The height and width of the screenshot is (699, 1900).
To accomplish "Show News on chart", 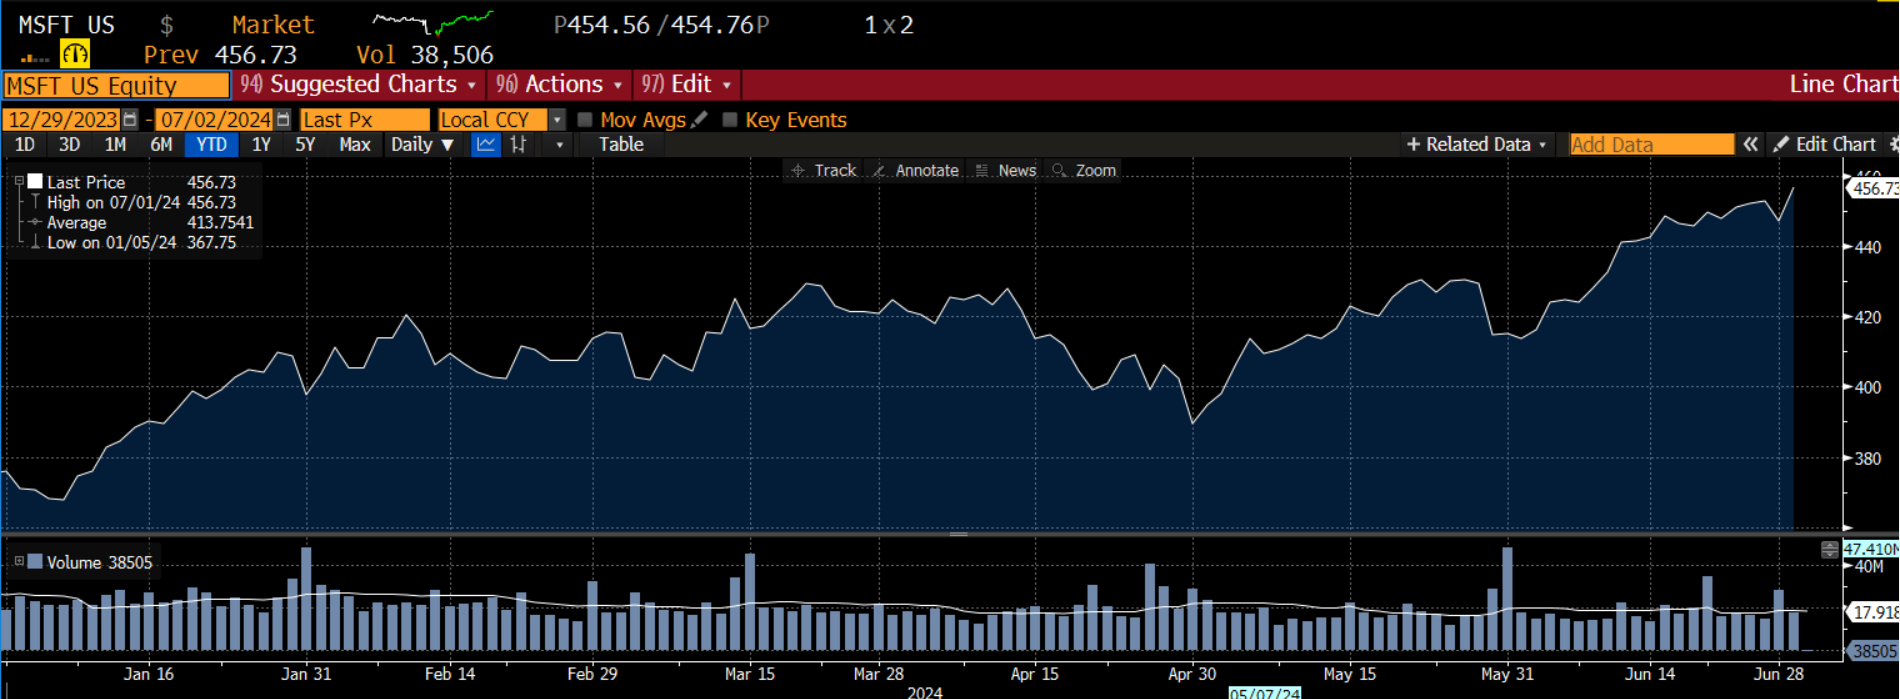I will pyautogui.click(x=1007, y=171).
